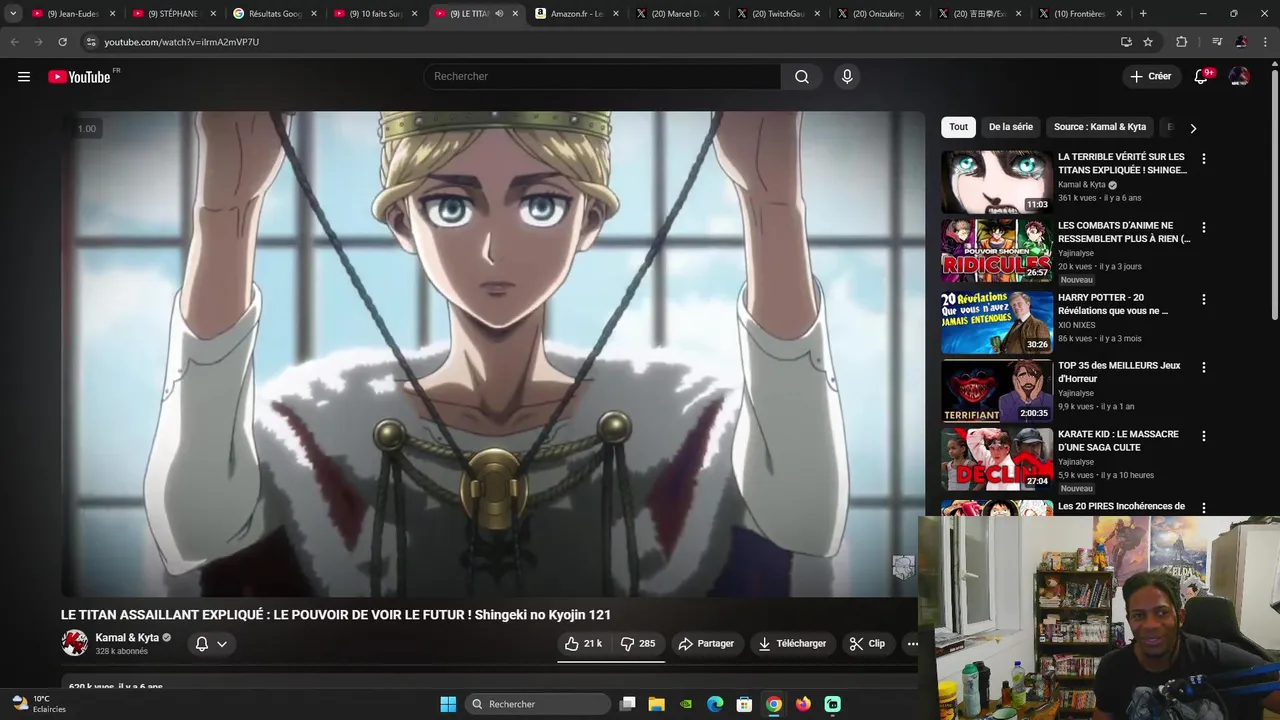This screenshot has height=720, width=1280.
Task: Open the browser extensions puzzle icon
Action: 1182,42
